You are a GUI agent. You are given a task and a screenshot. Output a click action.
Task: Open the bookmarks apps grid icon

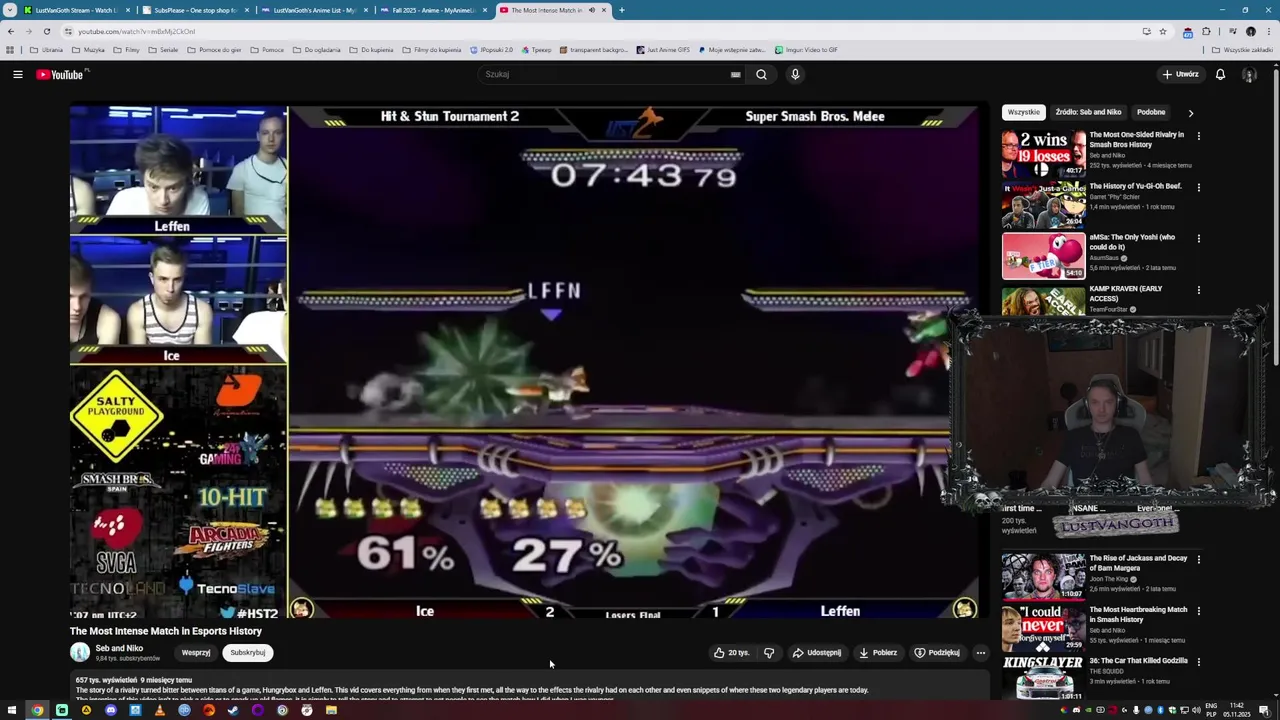(10, 49)
